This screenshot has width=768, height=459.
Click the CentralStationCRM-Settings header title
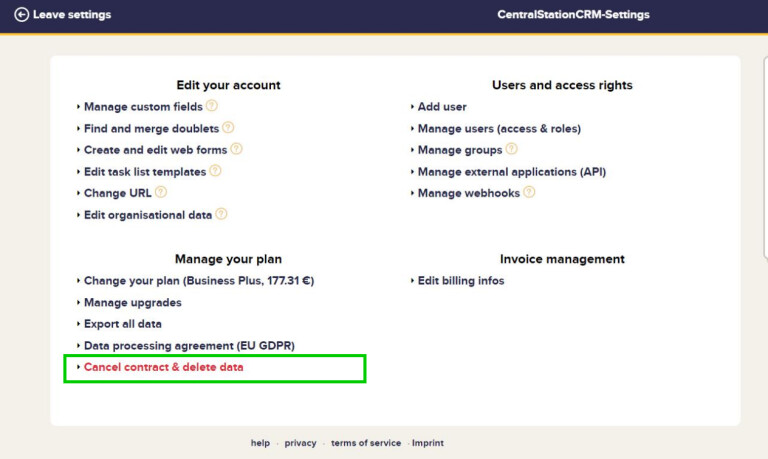(x=574, y=15)
